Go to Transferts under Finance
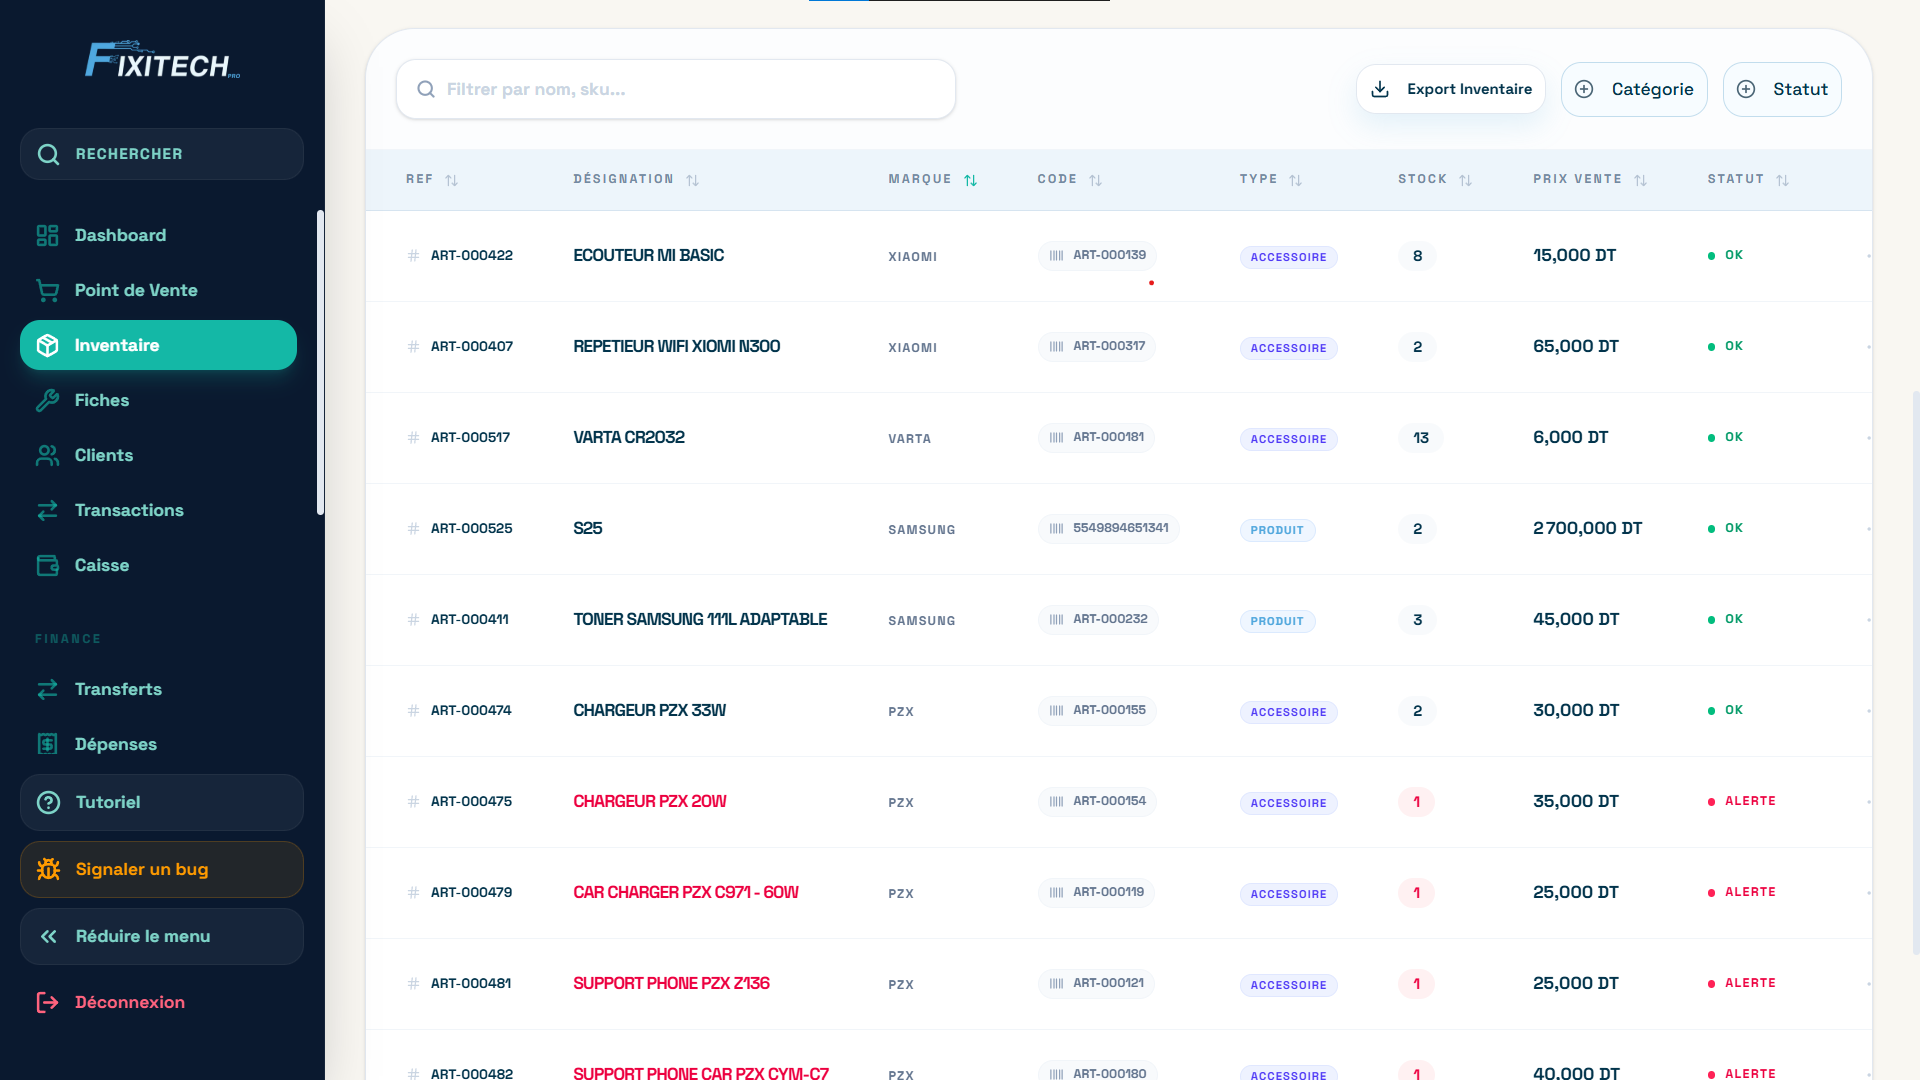The width and height of the screenshot is (1920, 1080). coord(159,689)
